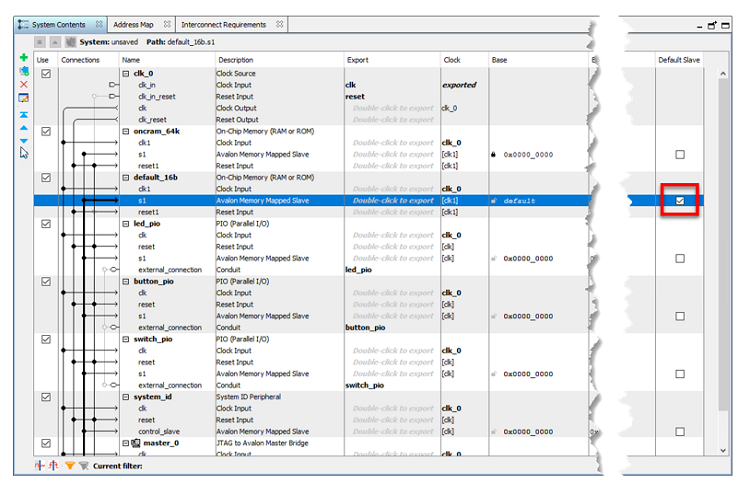This screenshot has height=495, width=750.
Task: Switch to the System Contents tab
Action: click(x=59, y=24)
